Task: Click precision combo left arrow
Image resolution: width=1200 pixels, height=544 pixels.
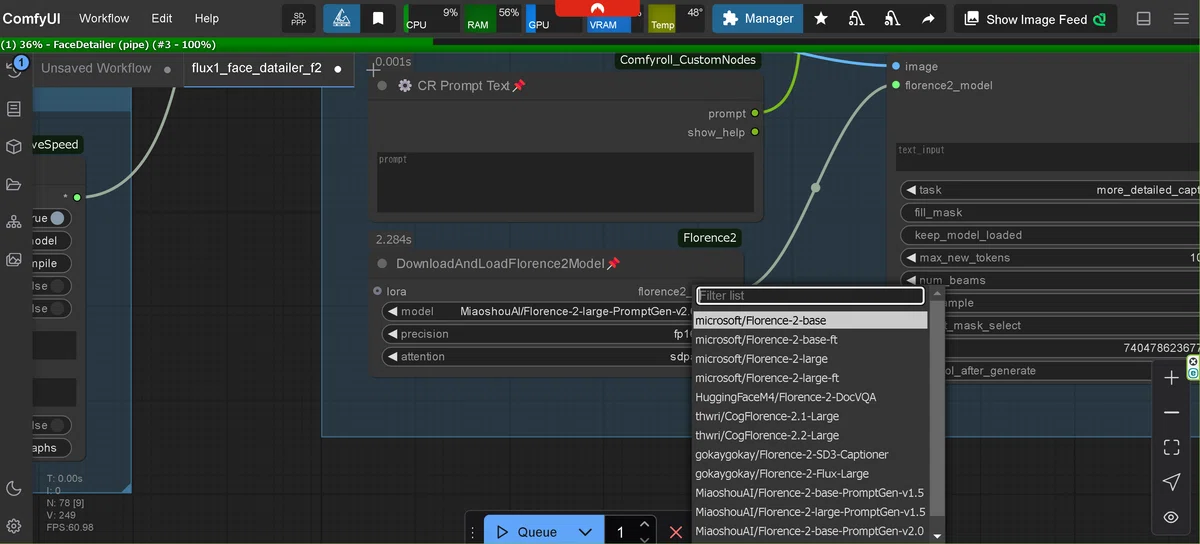Action: 392,334
